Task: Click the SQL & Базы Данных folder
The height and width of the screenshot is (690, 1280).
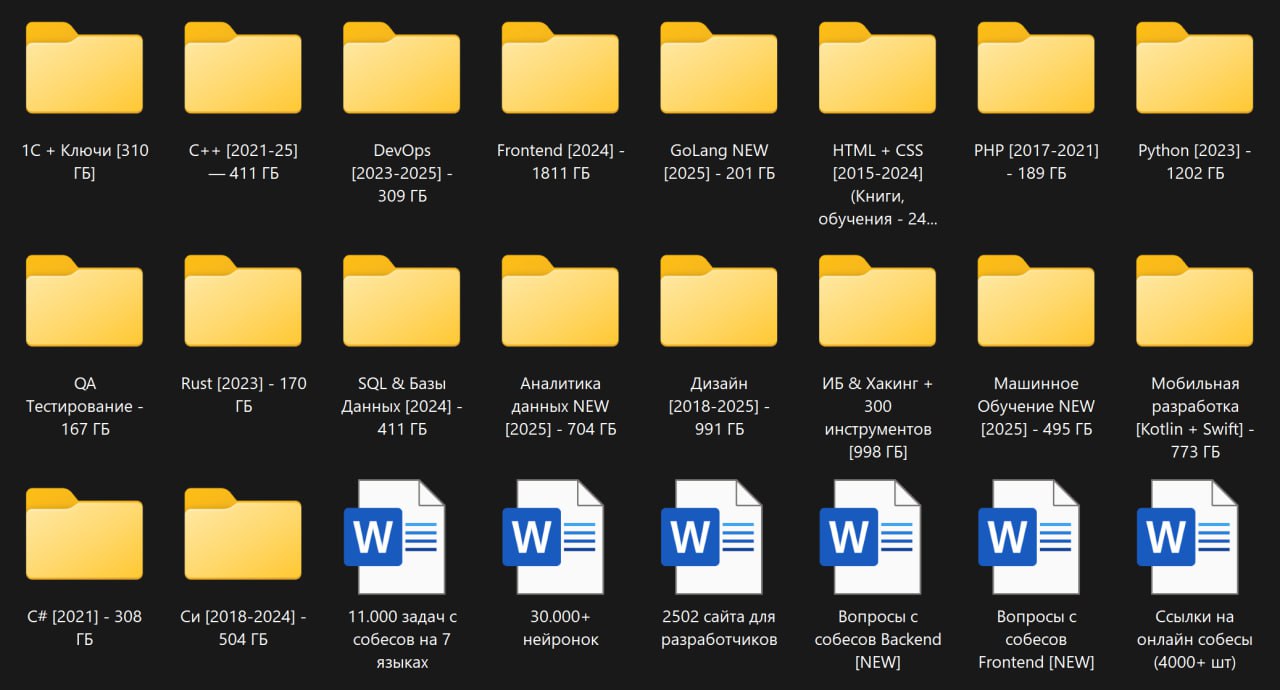Action: coord(402,301)
